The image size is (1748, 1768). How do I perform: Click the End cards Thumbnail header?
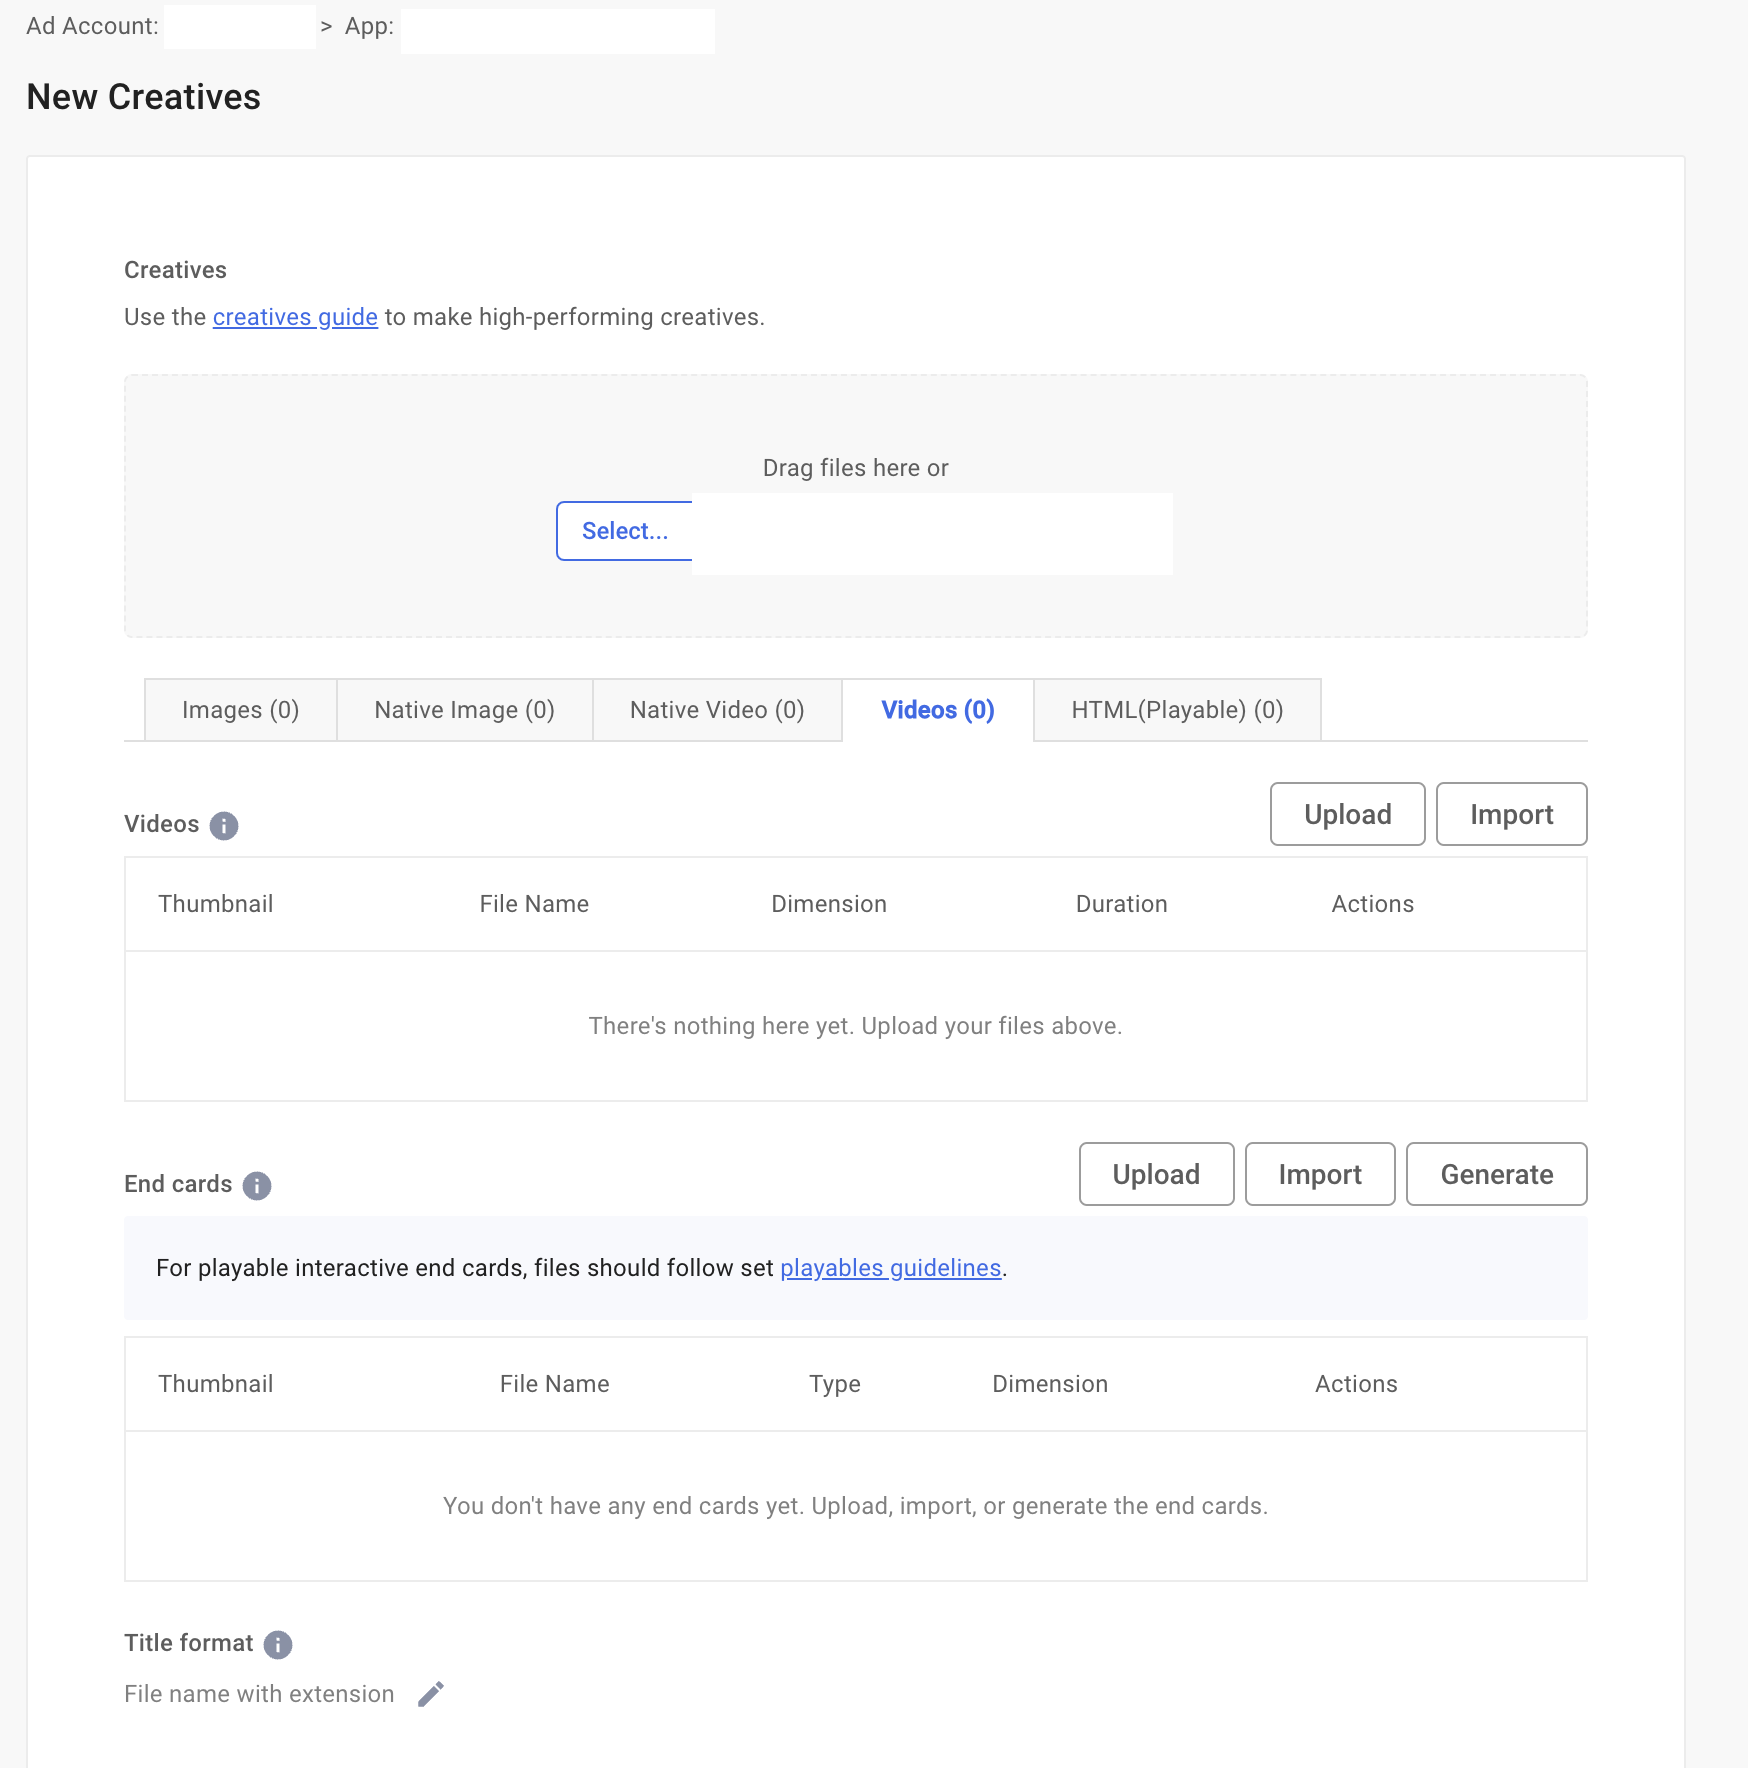[x=216, y=1384]
